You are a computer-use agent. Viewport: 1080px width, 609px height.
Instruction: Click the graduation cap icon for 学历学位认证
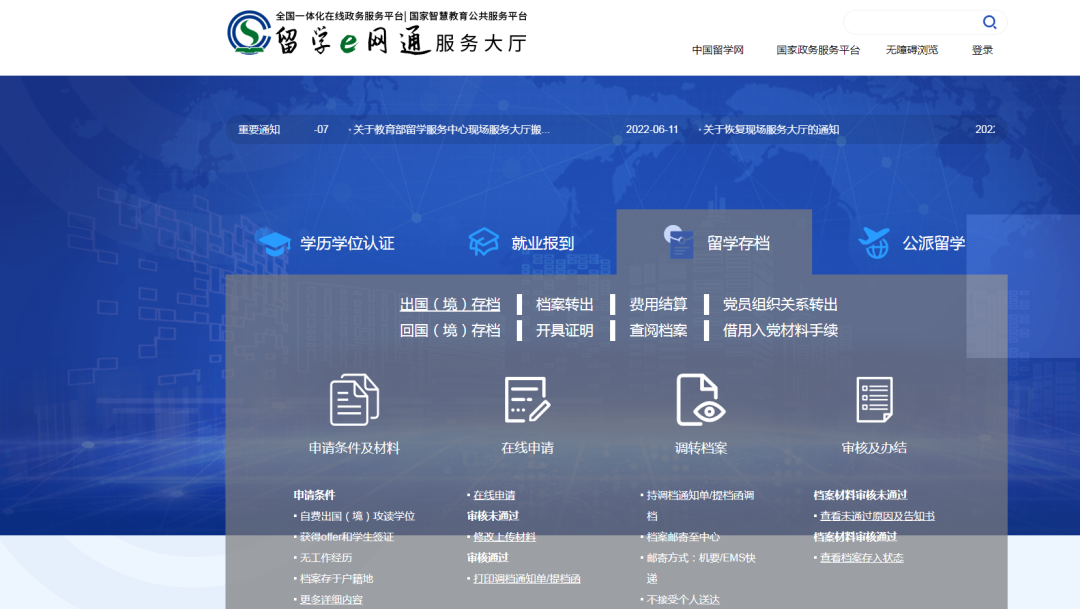[x=274, y=243]
